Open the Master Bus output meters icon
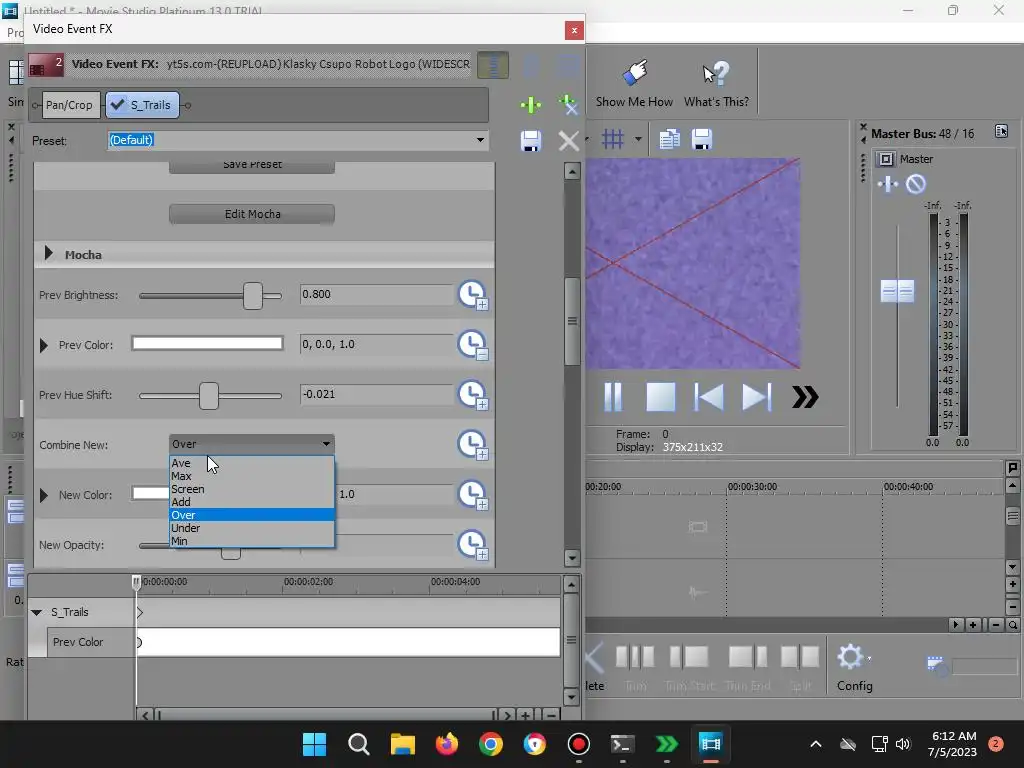Image resolution: width=1024 pixels, height=768 pixels. click(x=1001, y=131)
